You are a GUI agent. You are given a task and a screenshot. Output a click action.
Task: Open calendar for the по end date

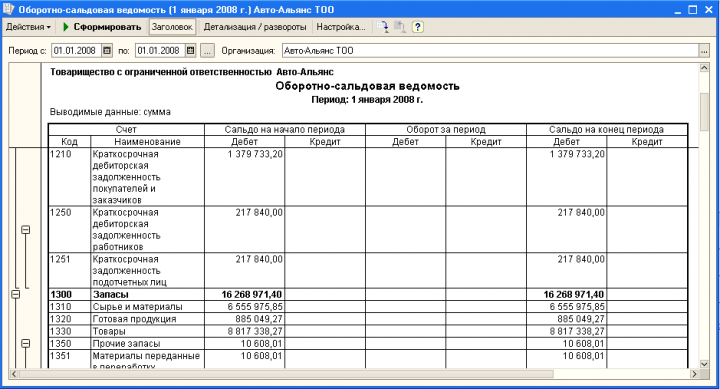(191, 51)
